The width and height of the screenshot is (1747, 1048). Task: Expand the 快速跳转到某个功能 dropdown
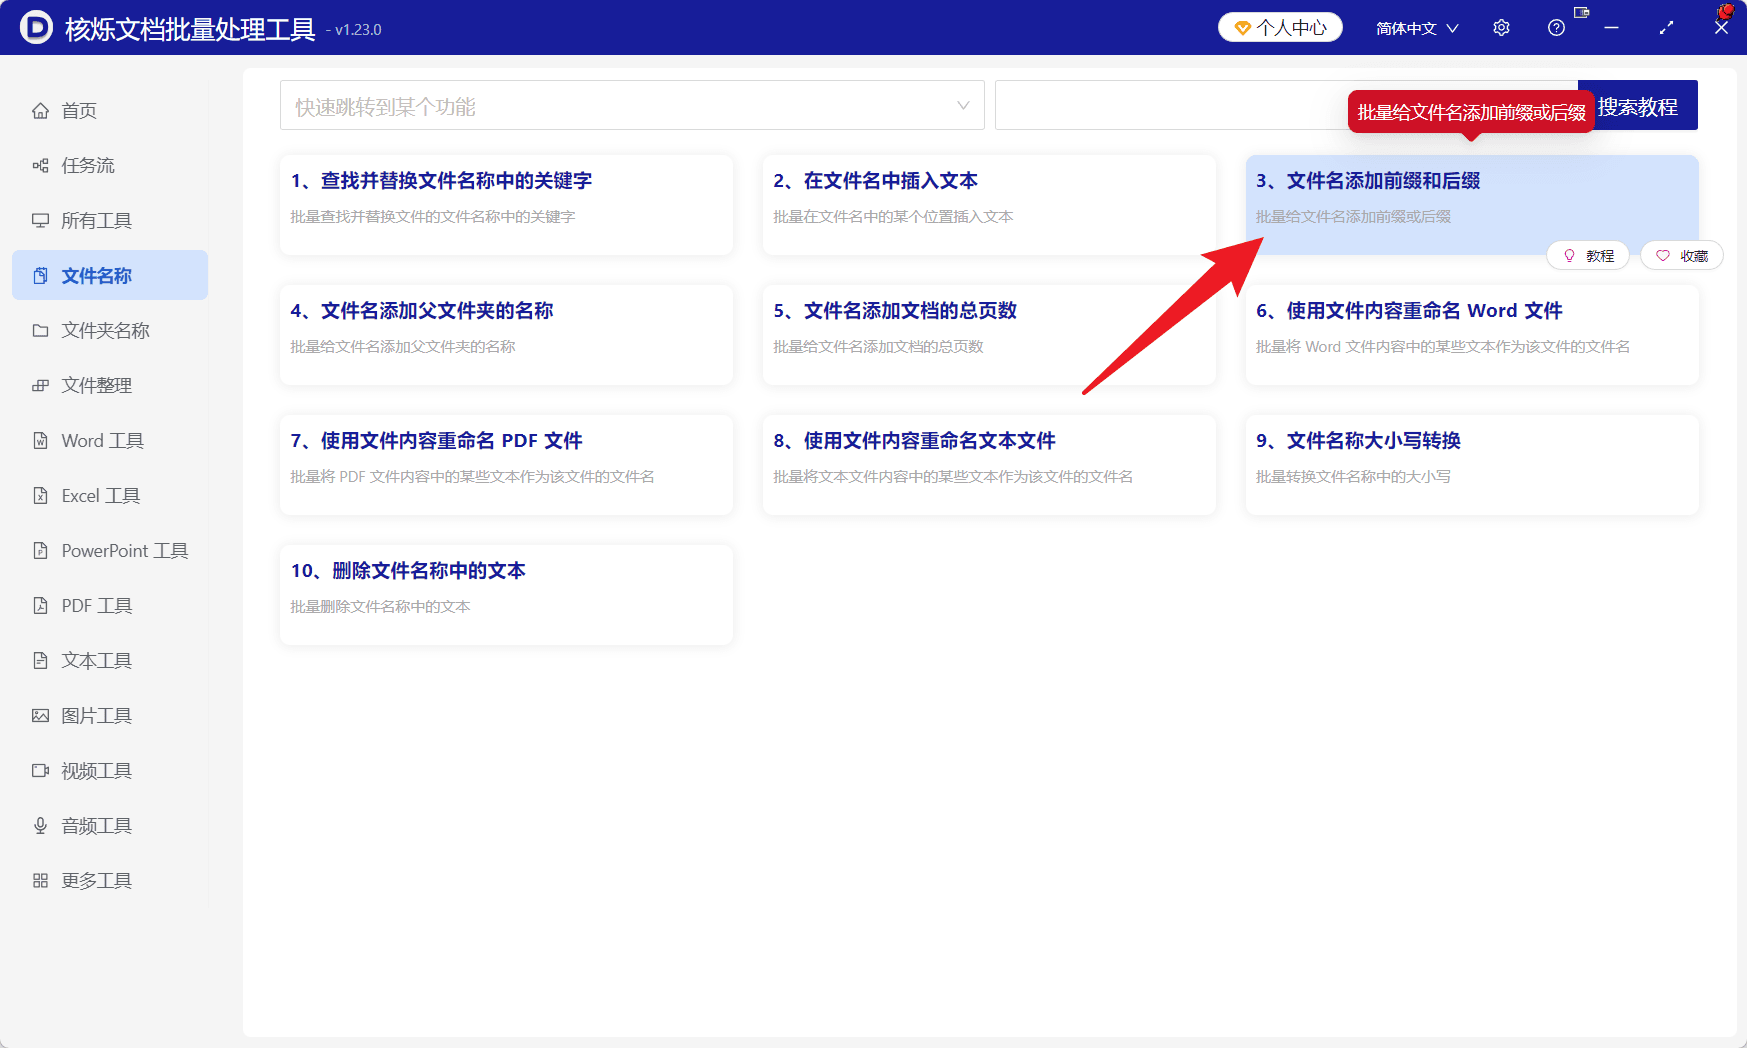(632, 105)
